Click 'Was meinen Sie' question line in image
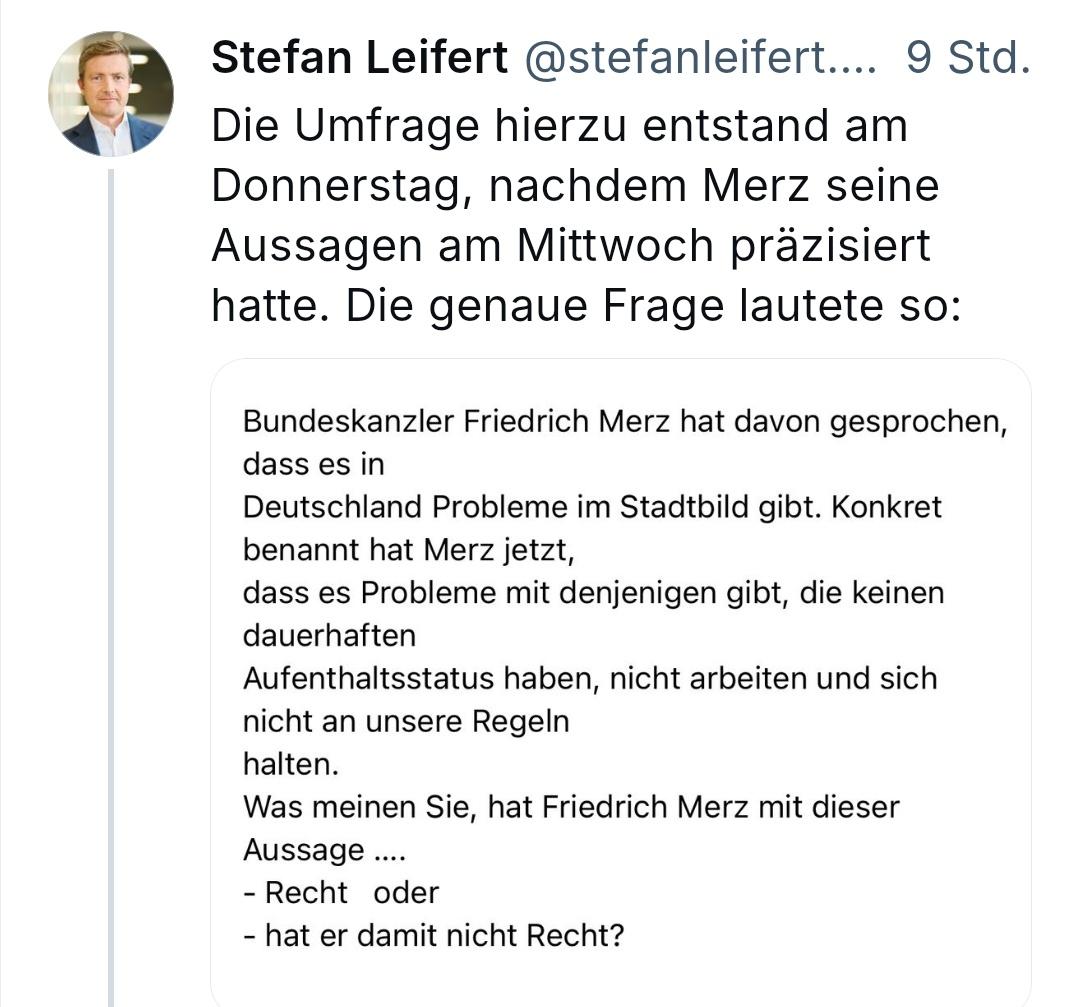 coord(571,807)
